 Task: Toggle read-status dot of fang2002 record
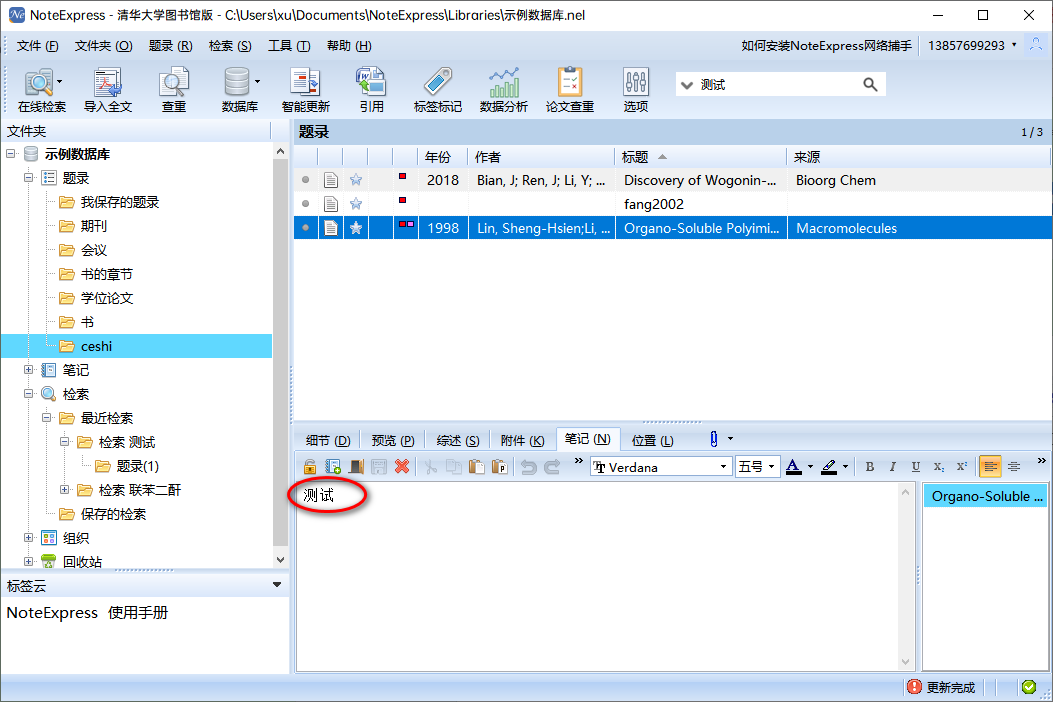tap(306, 204)
